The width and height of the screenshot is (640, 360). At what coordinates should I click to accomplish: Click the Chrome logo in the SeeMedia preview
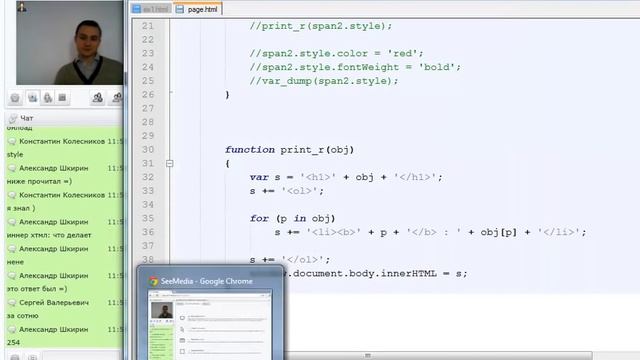point(153,281)
